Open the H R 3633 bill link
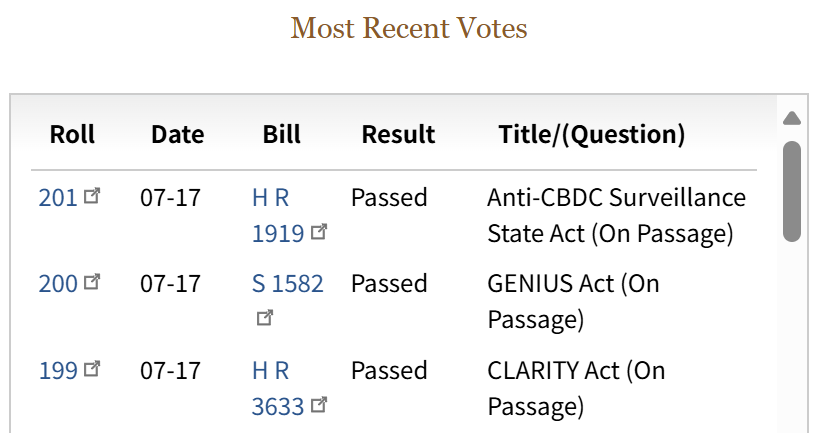Screen dimensions: 817x433 [277, 388]
